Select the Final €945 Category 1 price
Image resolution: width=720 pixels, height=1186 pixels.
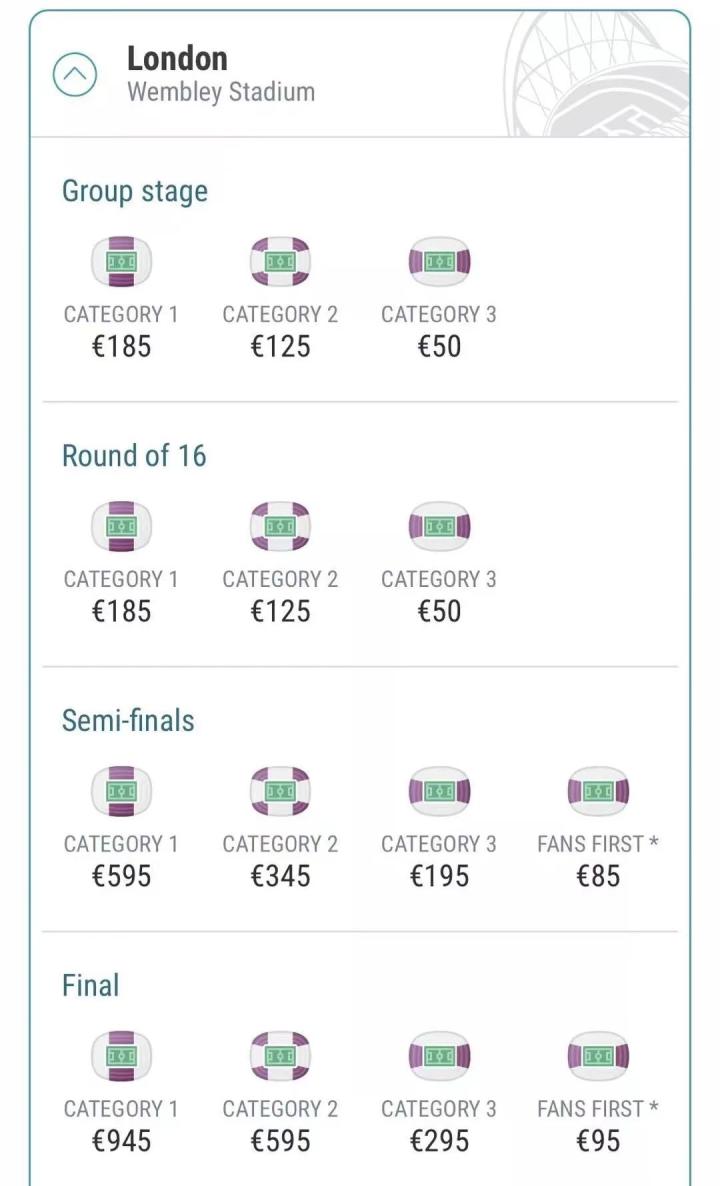click(121, 1141)
